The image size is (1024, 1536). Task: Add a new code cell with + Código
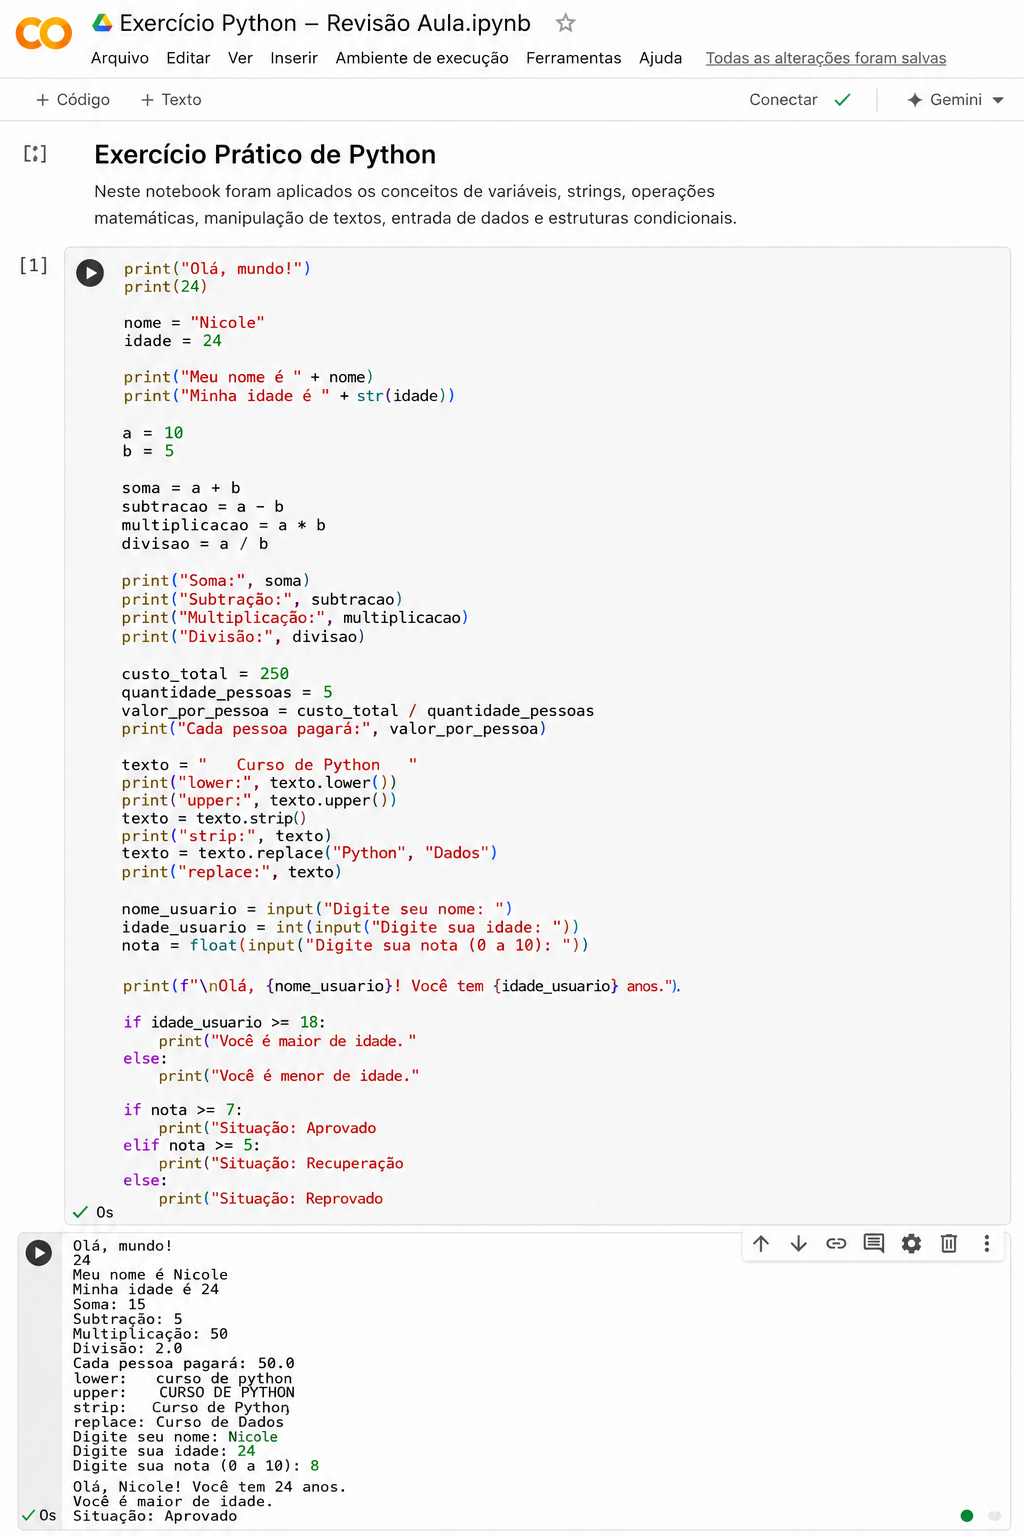pos(73,100)
